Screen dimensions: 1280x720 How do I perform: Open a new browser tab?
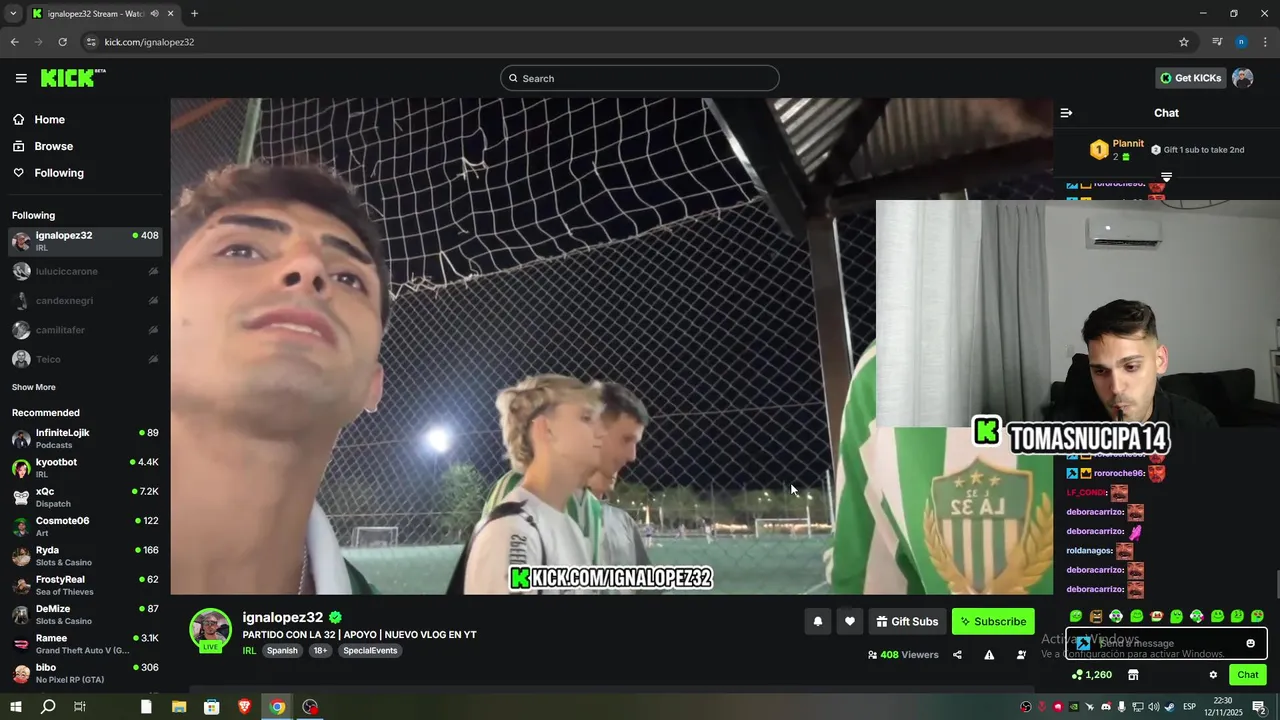pyautogui.click(x=194, y=14)
